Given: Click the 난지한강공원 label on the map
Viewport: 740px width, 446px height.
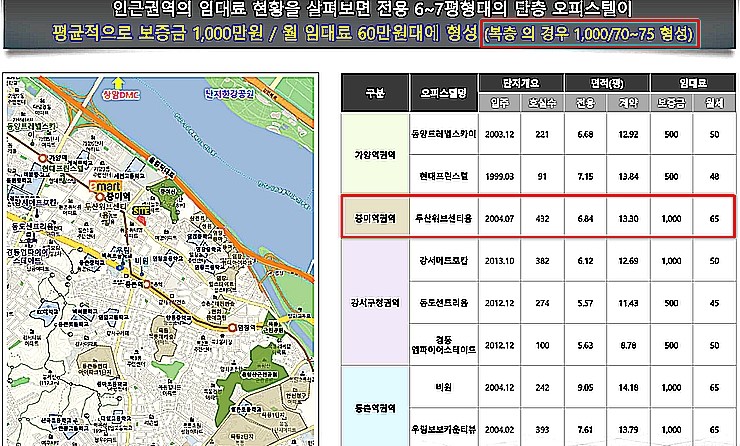Looking at the screenshot, I should 229,93.
